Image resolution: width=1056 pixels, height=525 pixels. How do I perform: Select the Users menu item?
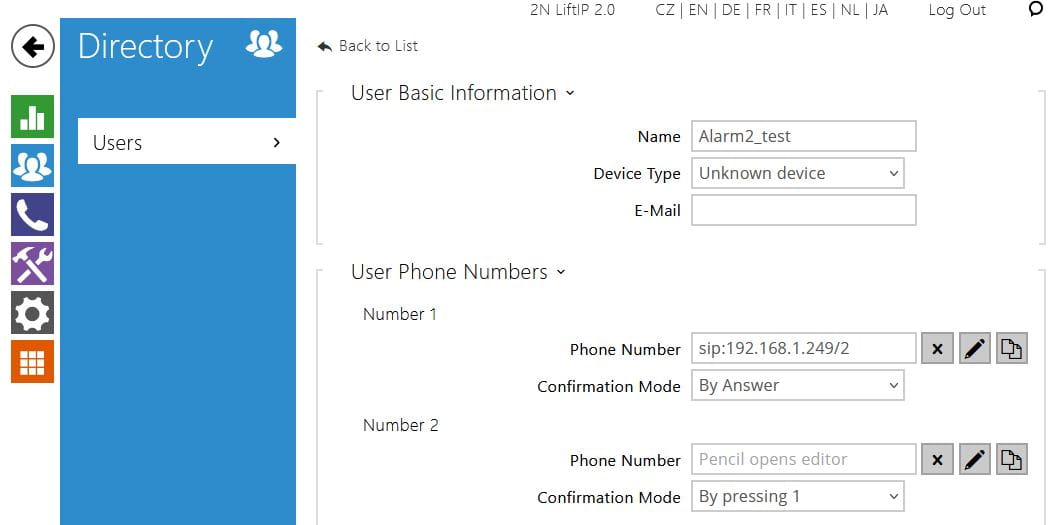(187, 141)
